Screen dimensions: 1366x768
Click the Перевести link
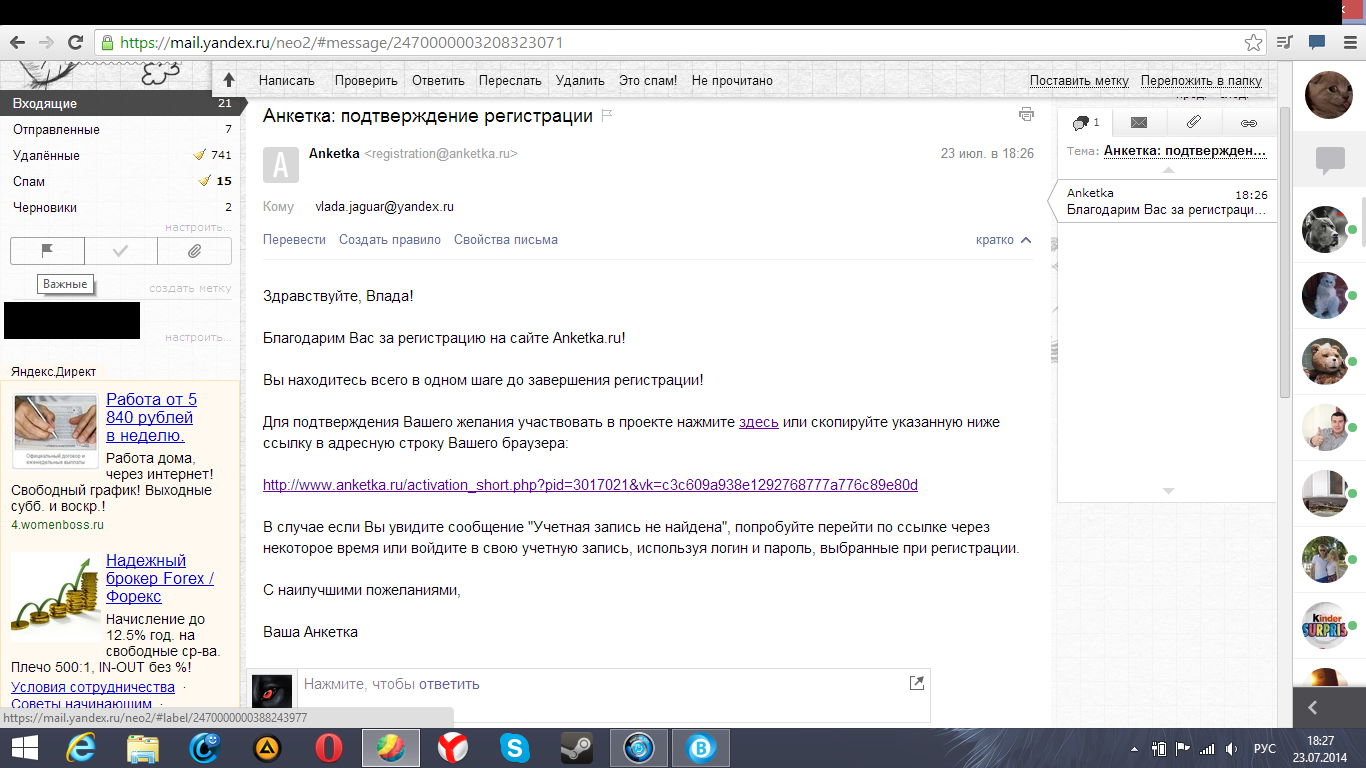(x=294, y=240)
